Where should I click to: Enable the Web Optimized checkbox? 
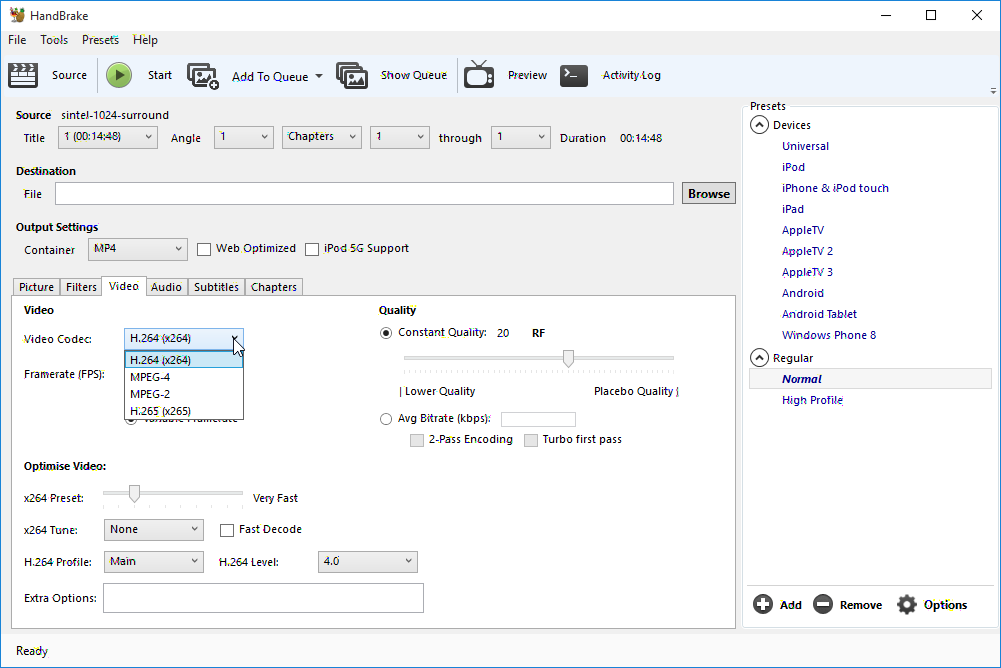click(x=204, y=249)
